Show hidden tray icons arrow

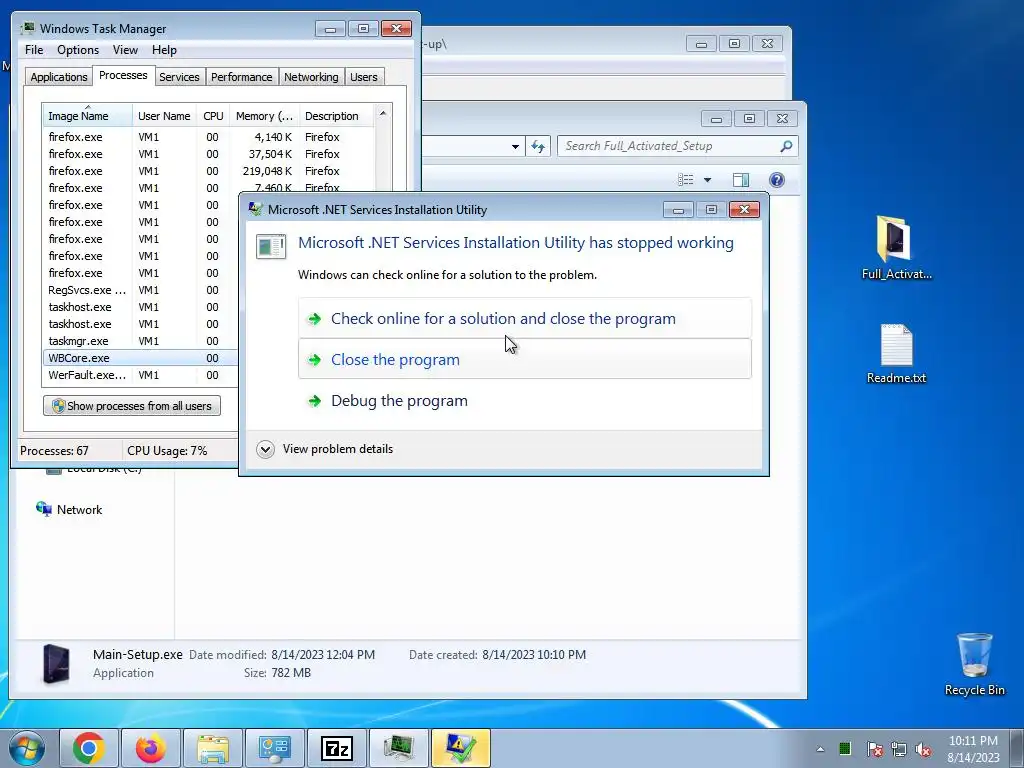coord(820,749)
